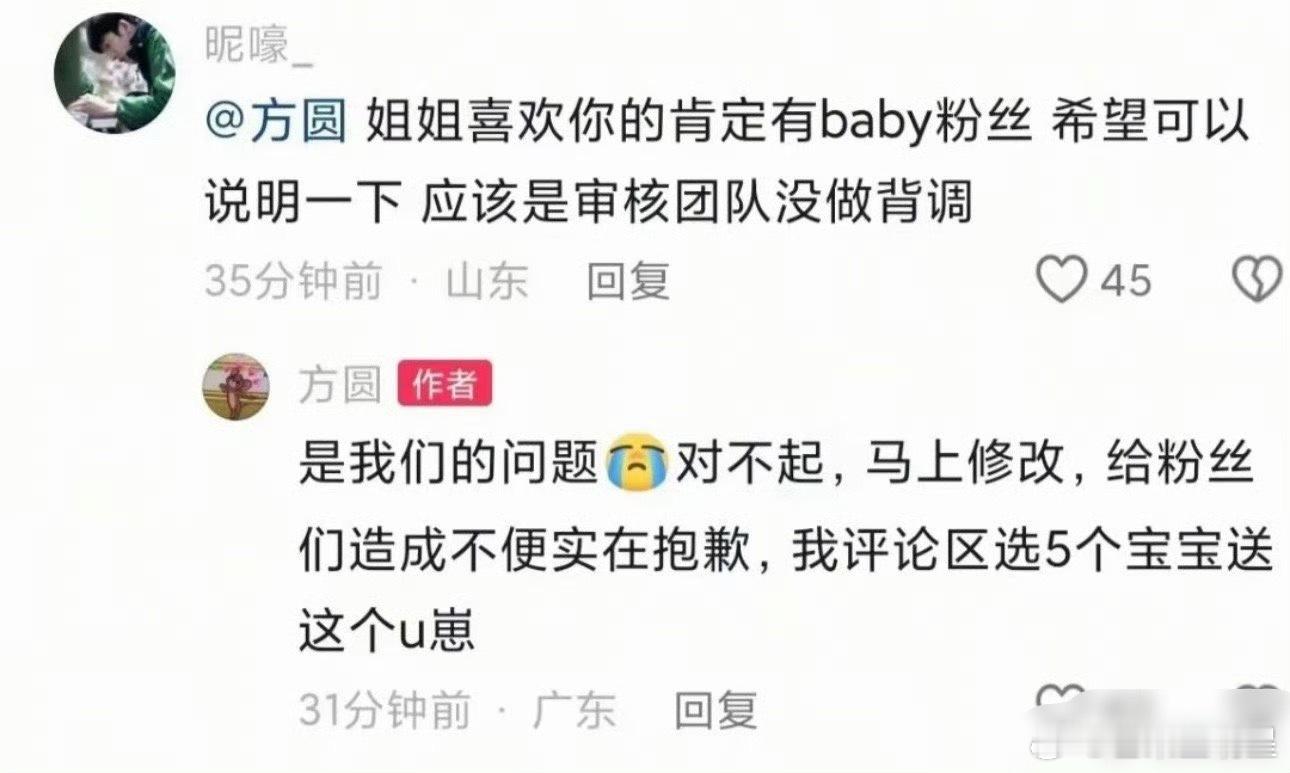Image resolution: width=1290 pixels, height=773 pixels.
Task: Click the 广东 location label
Action: pyautogui.click(x=574, y=710)
